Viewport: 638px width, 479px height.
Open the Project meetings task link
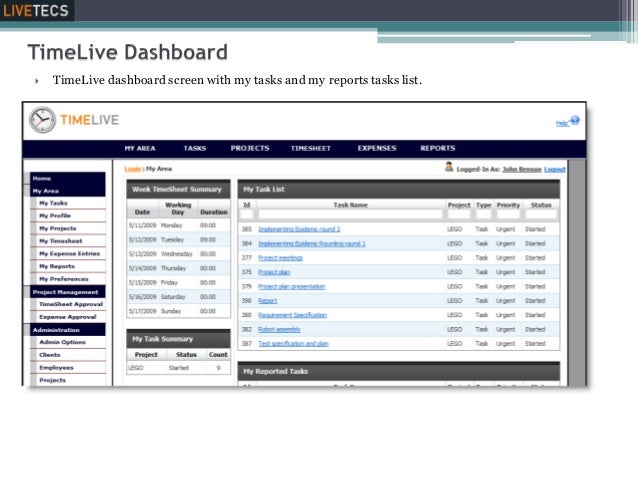tap(280, 258)
